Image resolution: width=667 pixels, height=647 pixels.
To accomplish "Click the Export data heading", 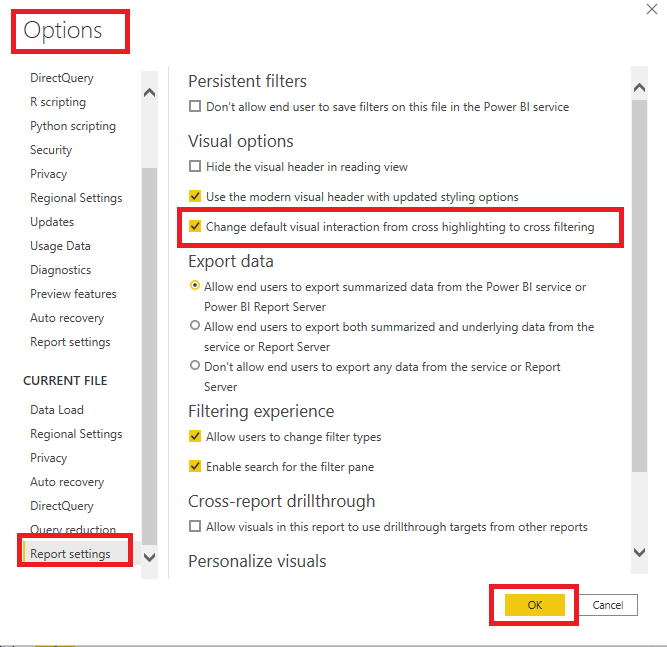I will coord(231,261).
